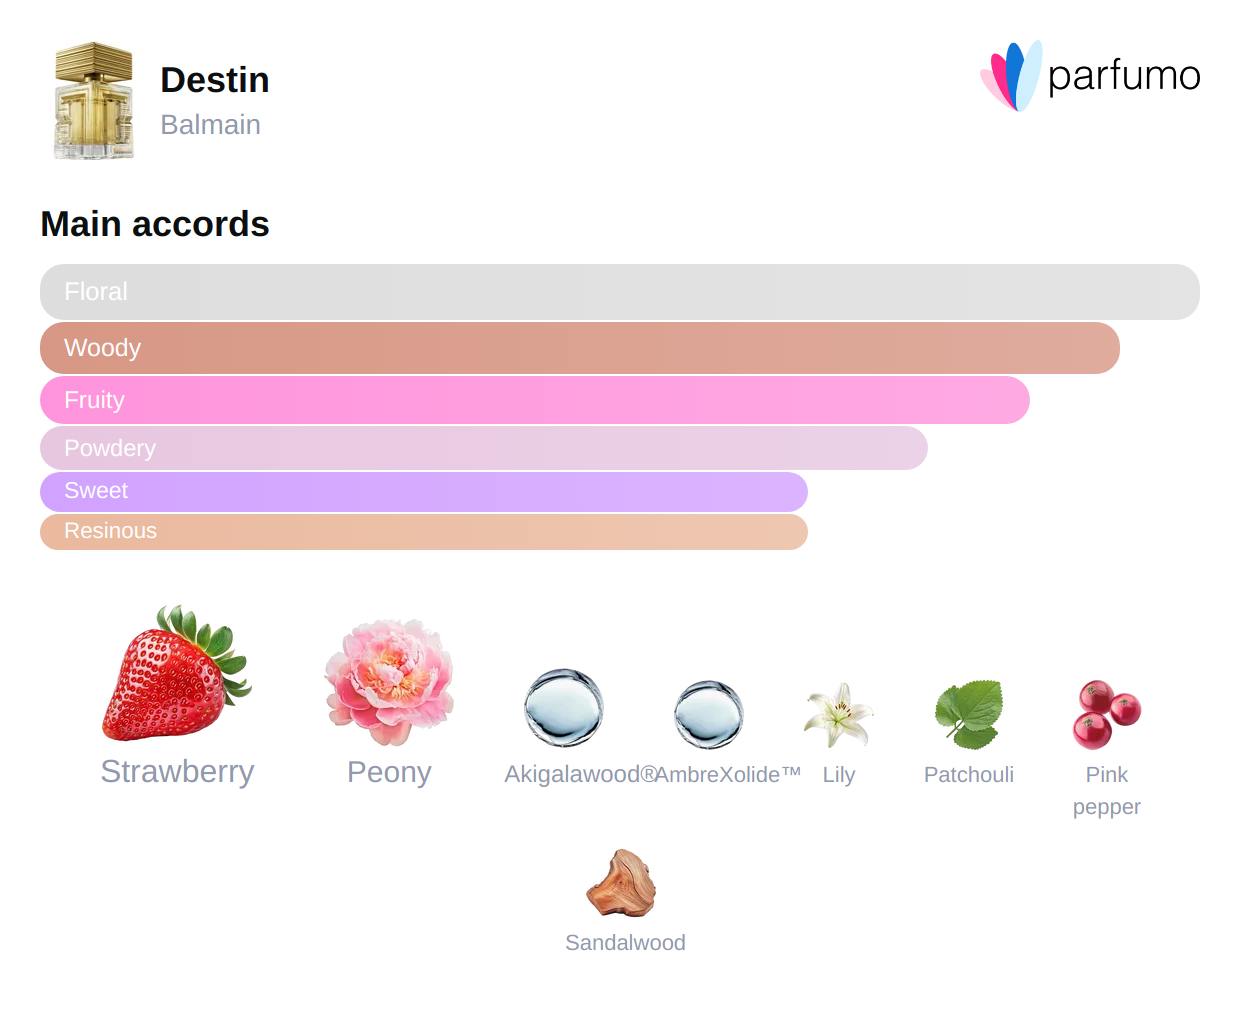This screenshot has width=1240, height=1024.
Task: Click the white lily icon
Action: (838, 715)
